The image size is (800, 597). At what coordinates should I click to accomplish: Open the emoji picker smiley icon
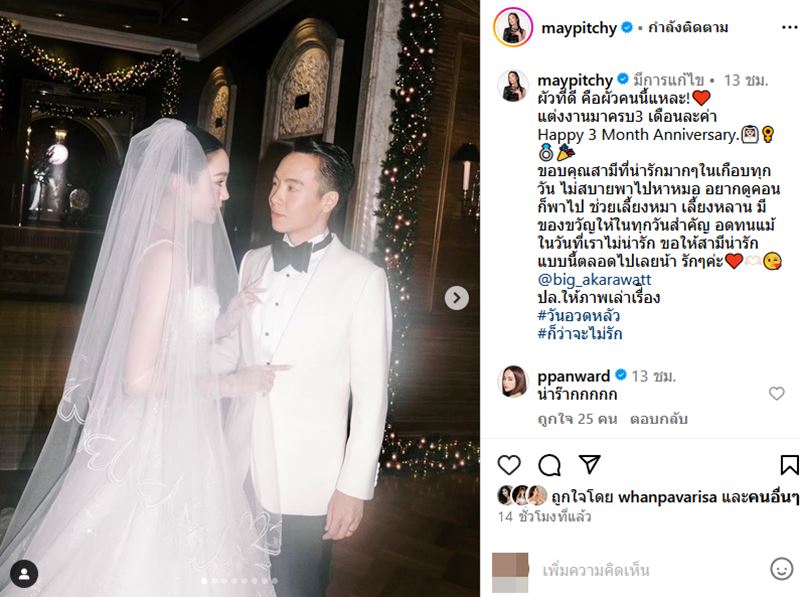781,569
